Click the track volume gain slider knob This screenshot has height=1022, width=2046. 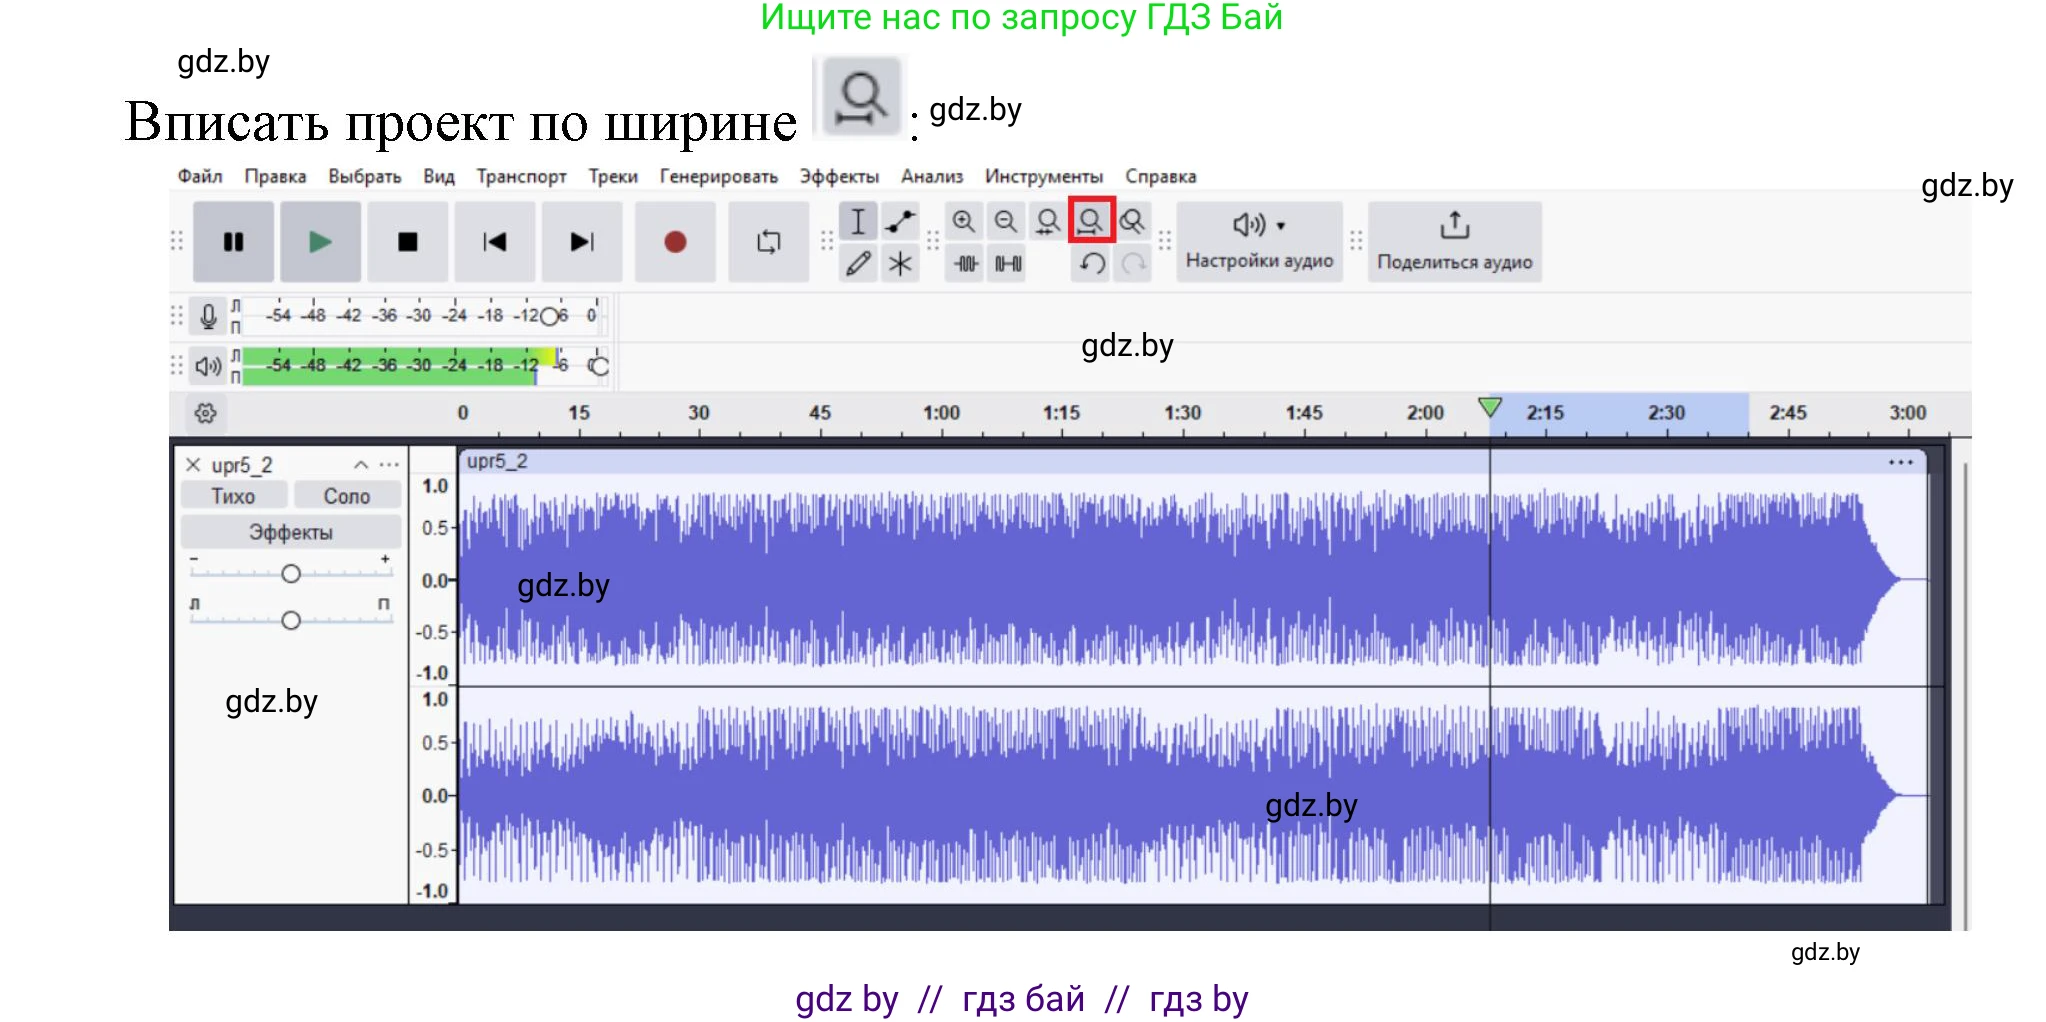pyautogui.click(x=291, y=574)
